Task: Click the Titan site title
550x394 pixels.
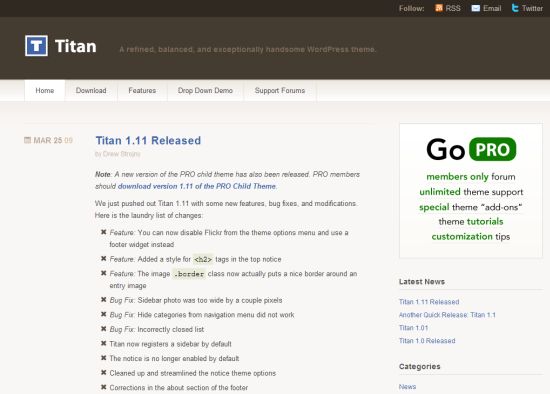Action: pos(76,46)
